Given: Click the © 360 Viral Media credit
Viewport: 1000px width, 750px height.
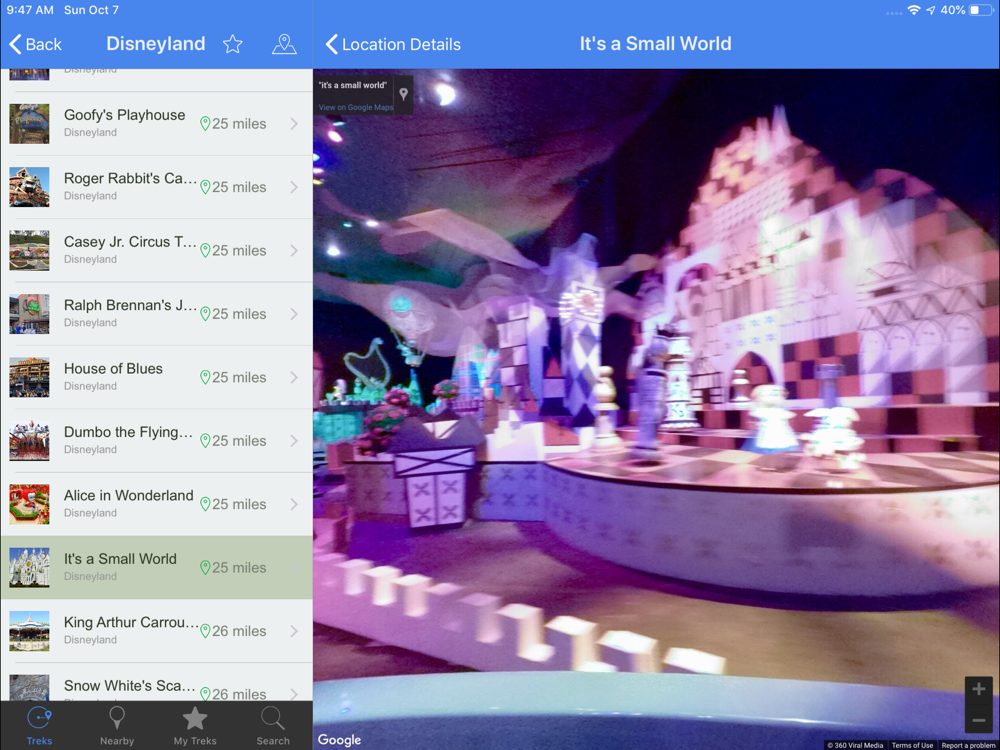Looking at the screenshot, I should [855, 745].
